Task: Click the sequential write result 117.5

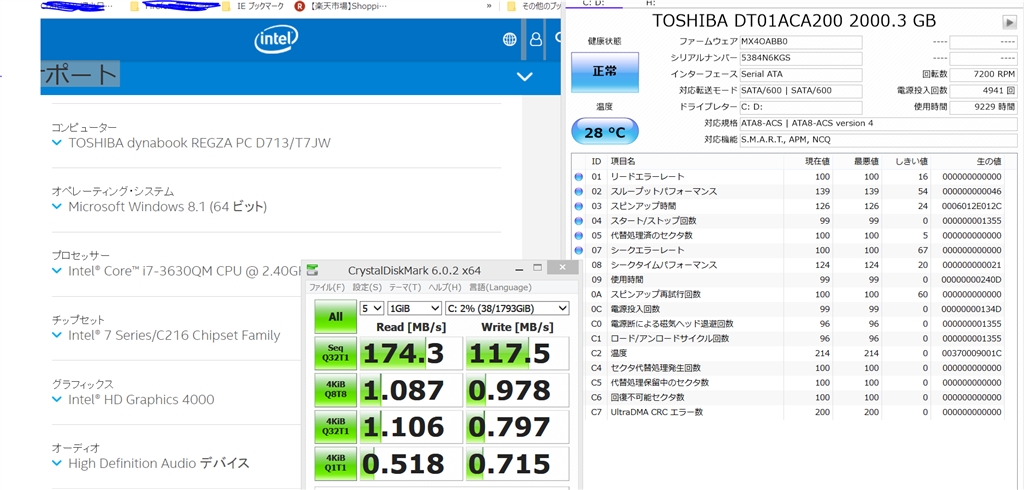Action: click(x=517, y=353)
